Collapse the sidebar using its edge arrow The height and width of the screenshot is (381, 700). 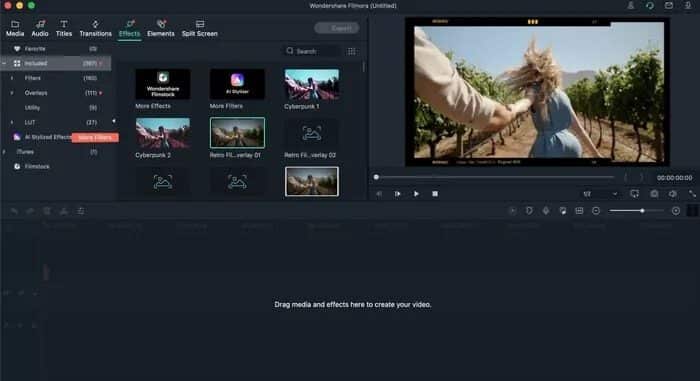click(114, 121)
